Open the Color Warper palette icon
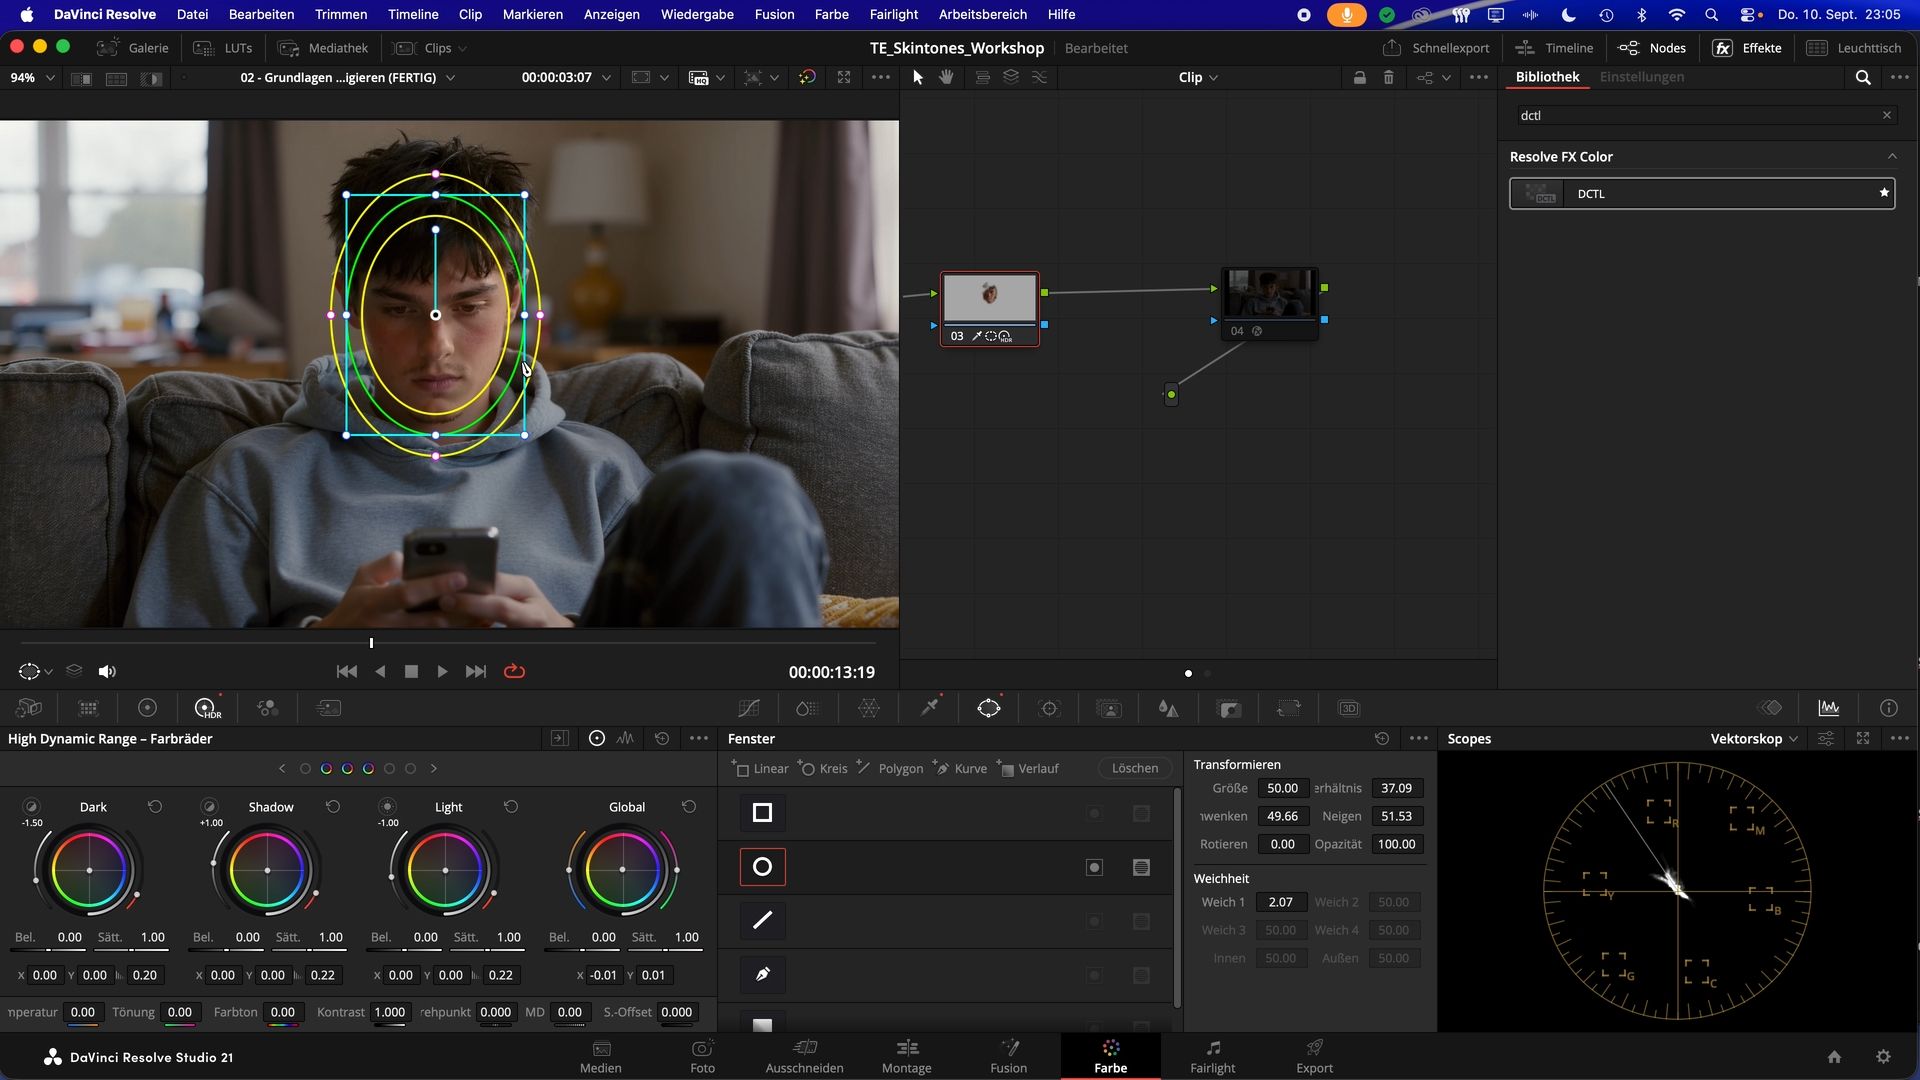 click(869, 708)
